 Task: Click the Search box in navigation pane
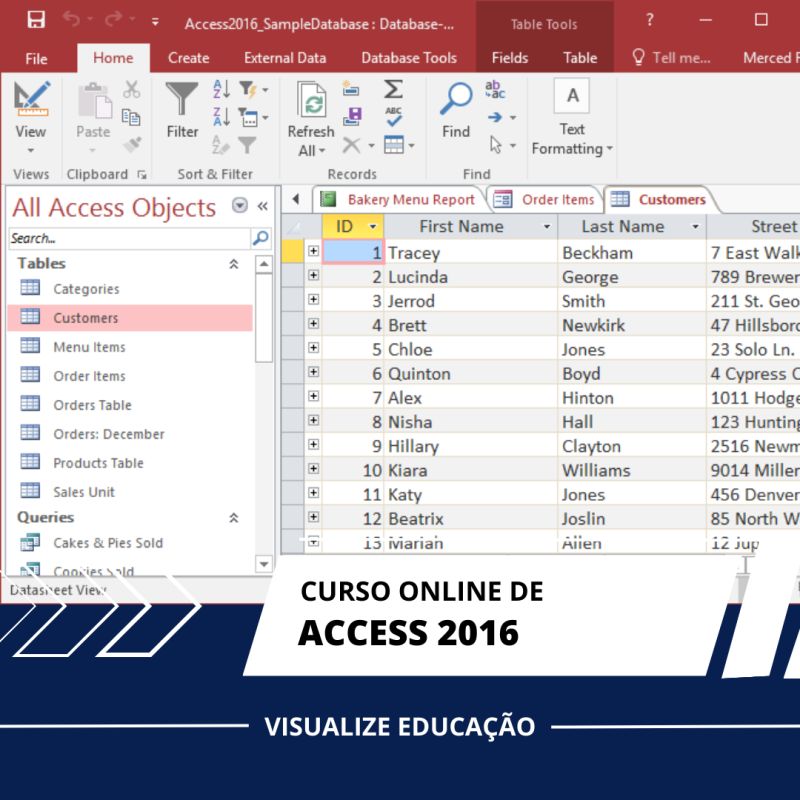(130, 238)
